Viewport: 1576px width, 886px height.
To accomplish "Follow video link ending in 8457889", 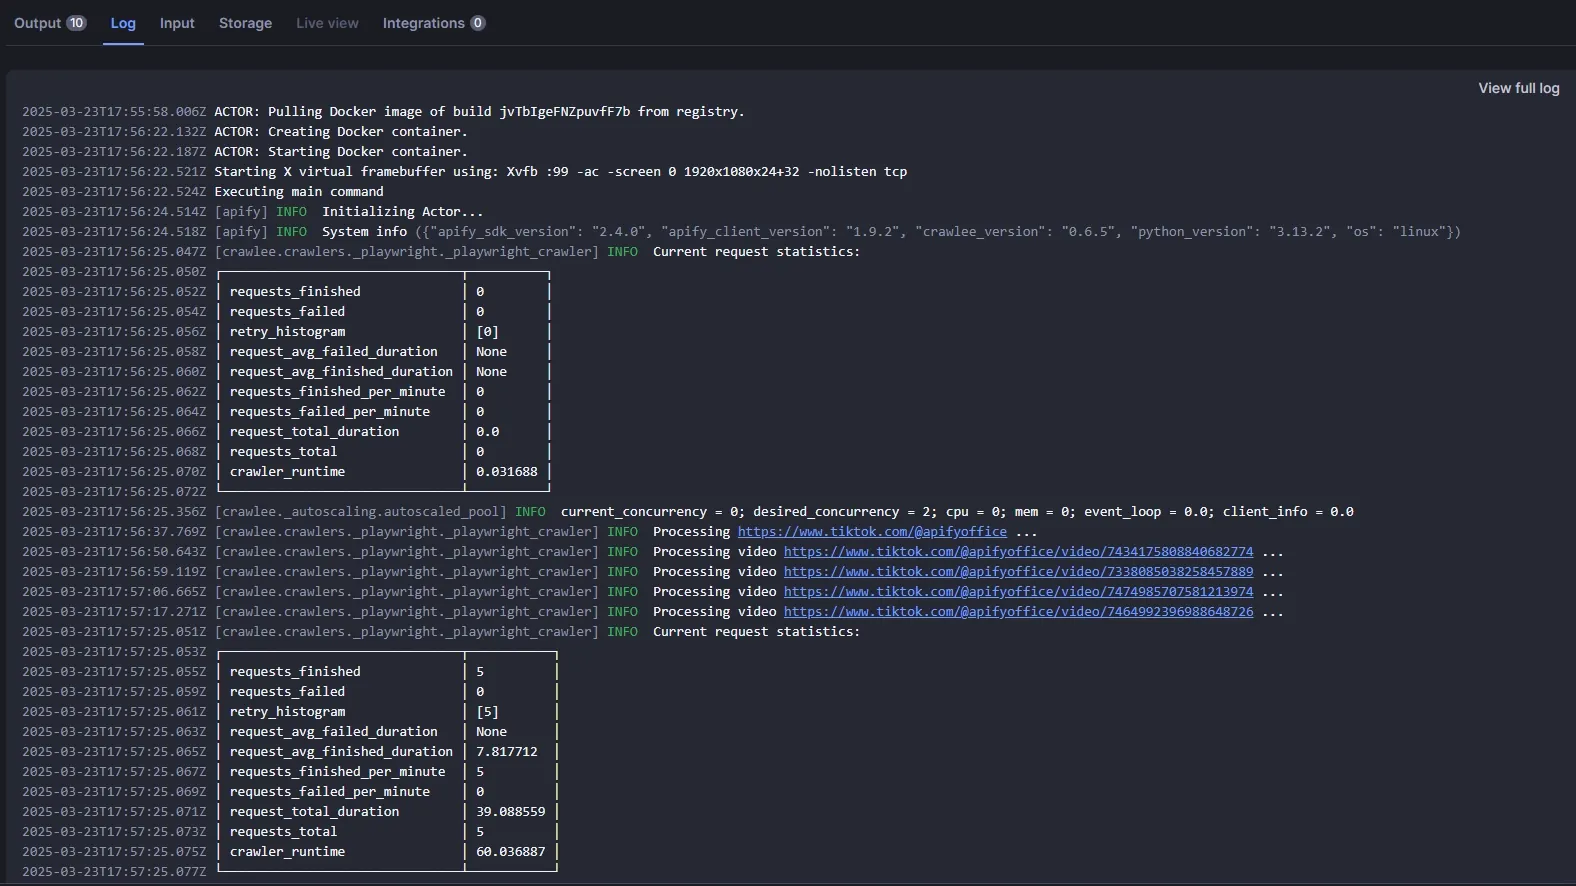I will click(x=1018, y=572).
